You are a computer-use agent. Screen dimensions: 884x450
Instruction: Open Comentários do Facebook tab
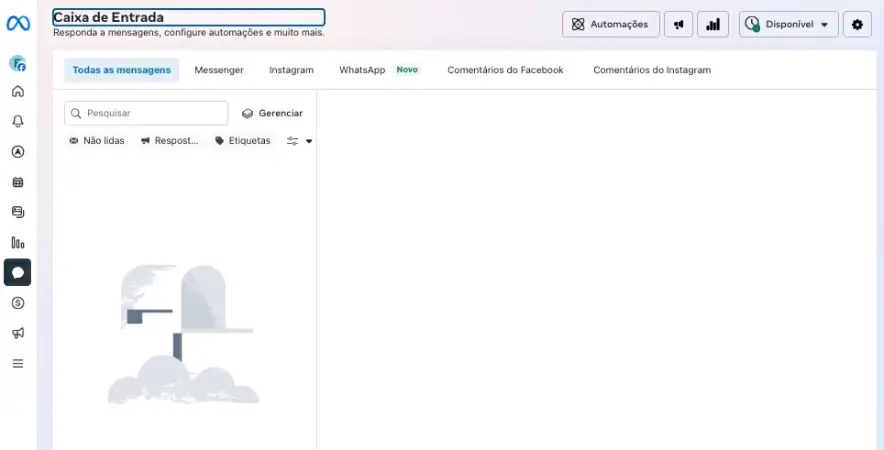[505, 70]
